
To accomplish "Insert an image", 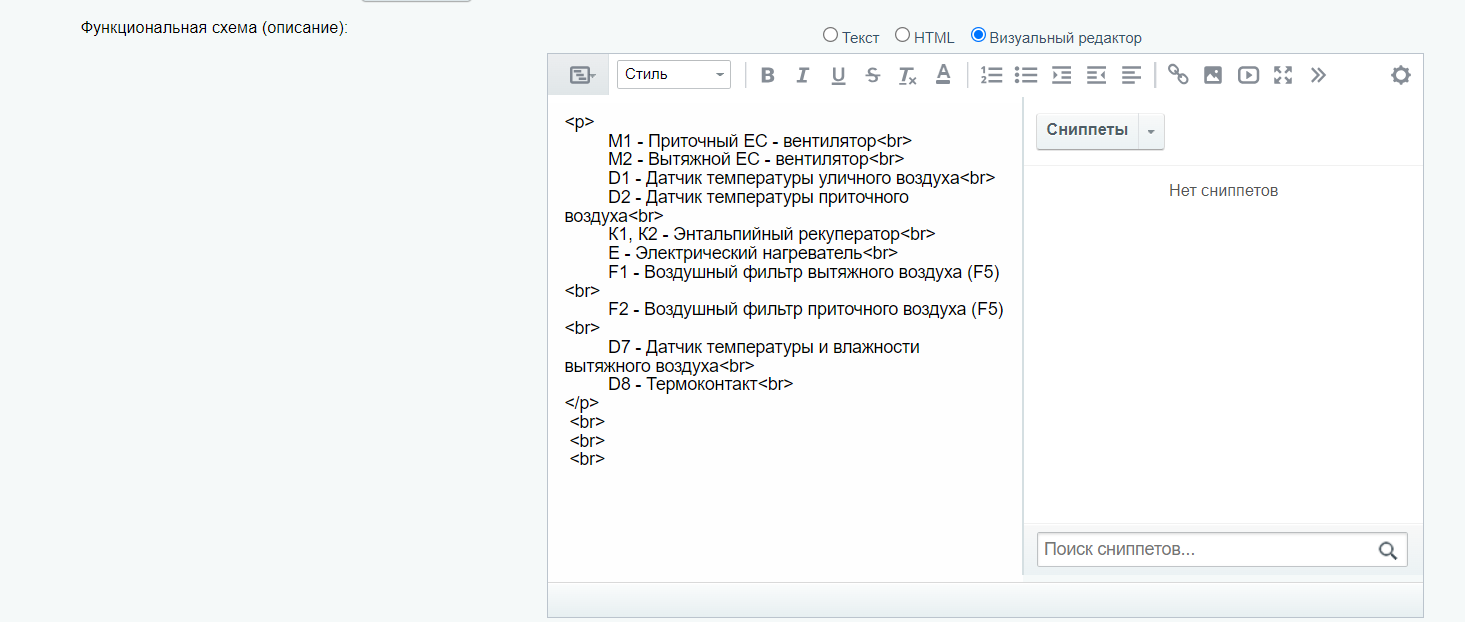I will click(1213, 75).
